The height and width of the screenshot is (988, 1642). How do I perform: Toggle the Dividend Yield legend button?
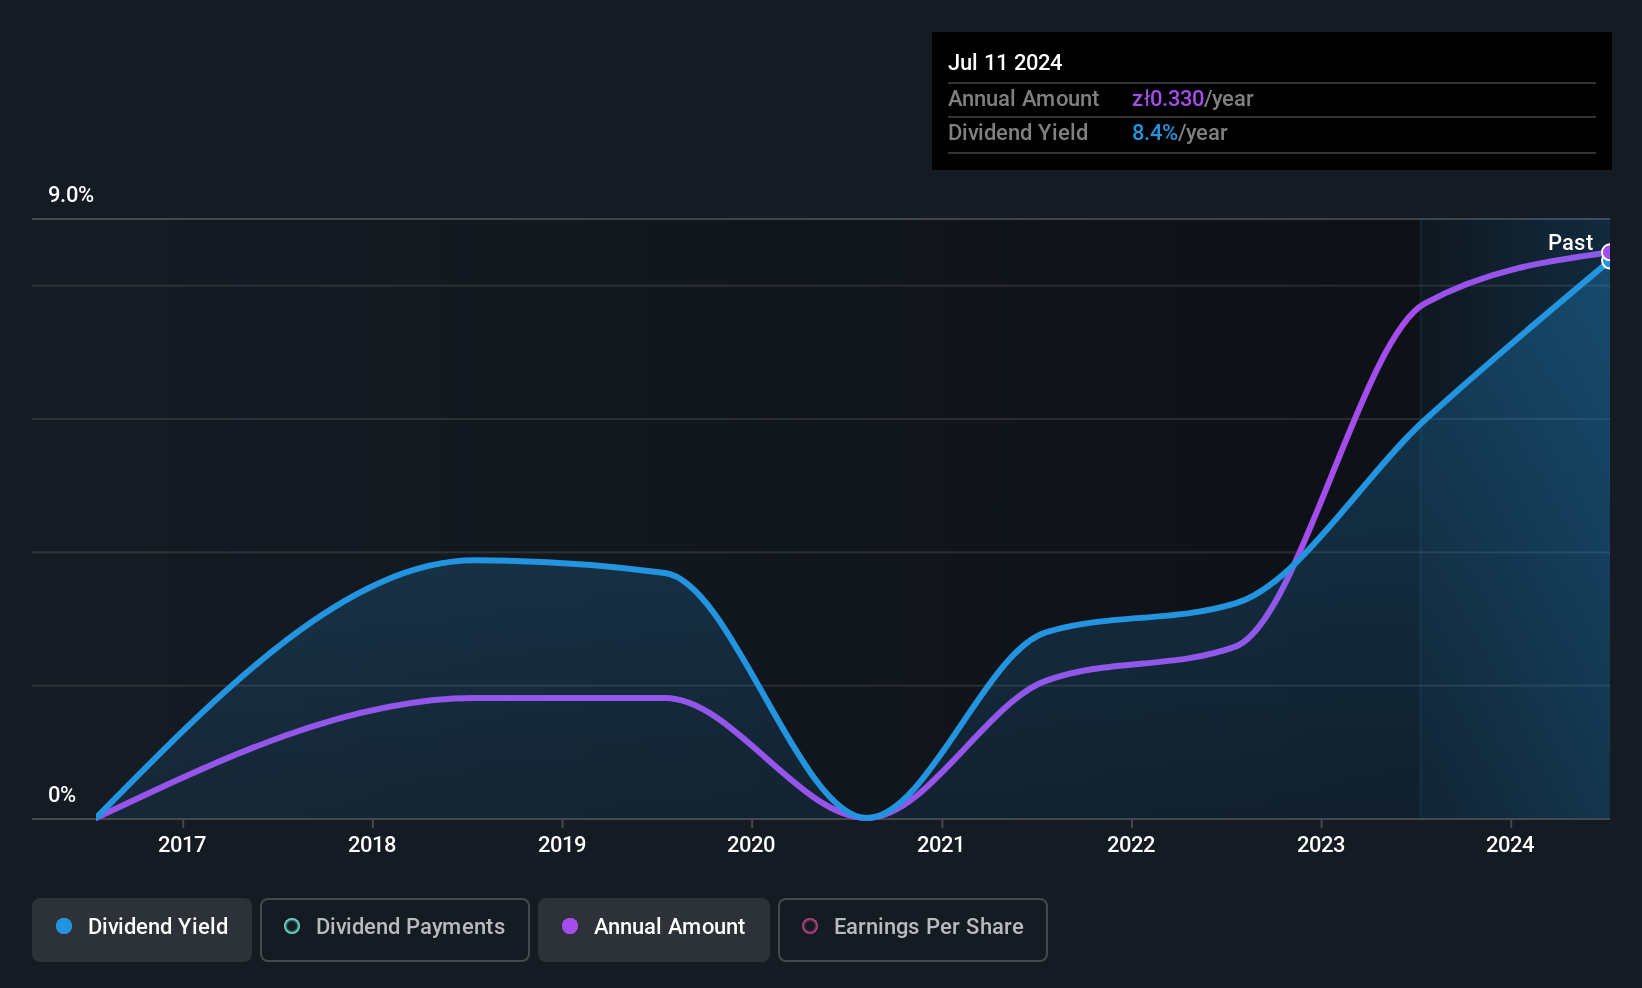[142, 930]
